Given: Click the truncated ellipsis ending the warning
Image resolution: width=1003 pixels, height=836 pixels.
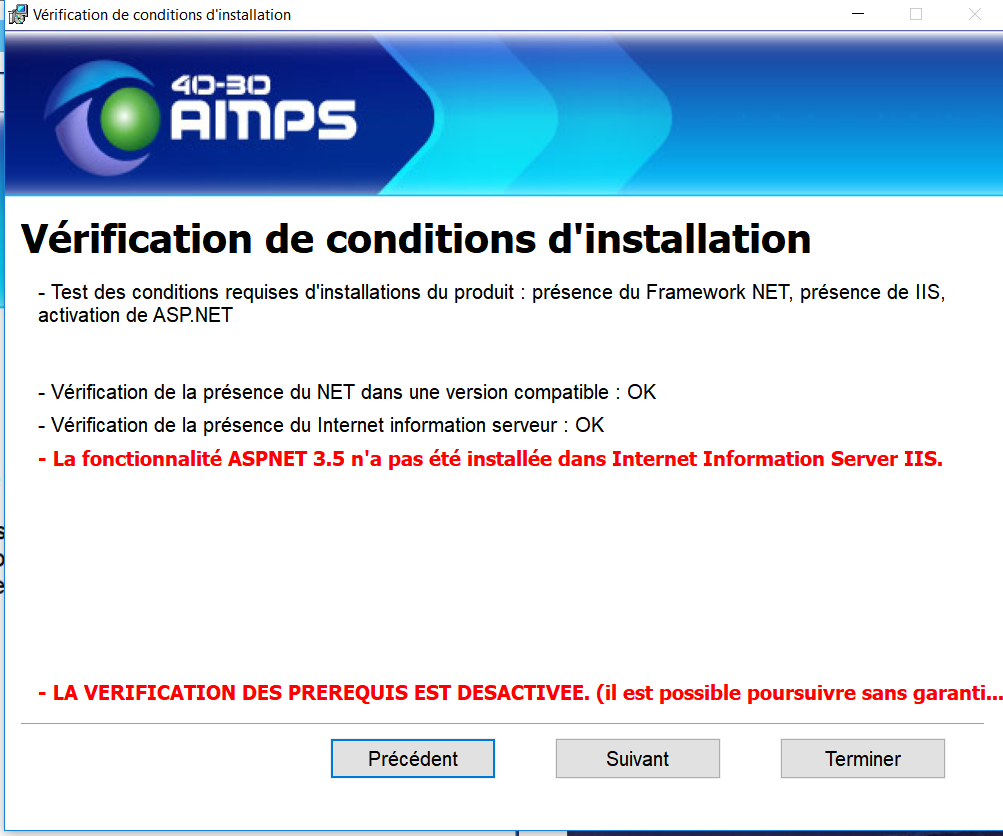Looking at the screenshot, I should pyautogui.click(x=994, y=693).
